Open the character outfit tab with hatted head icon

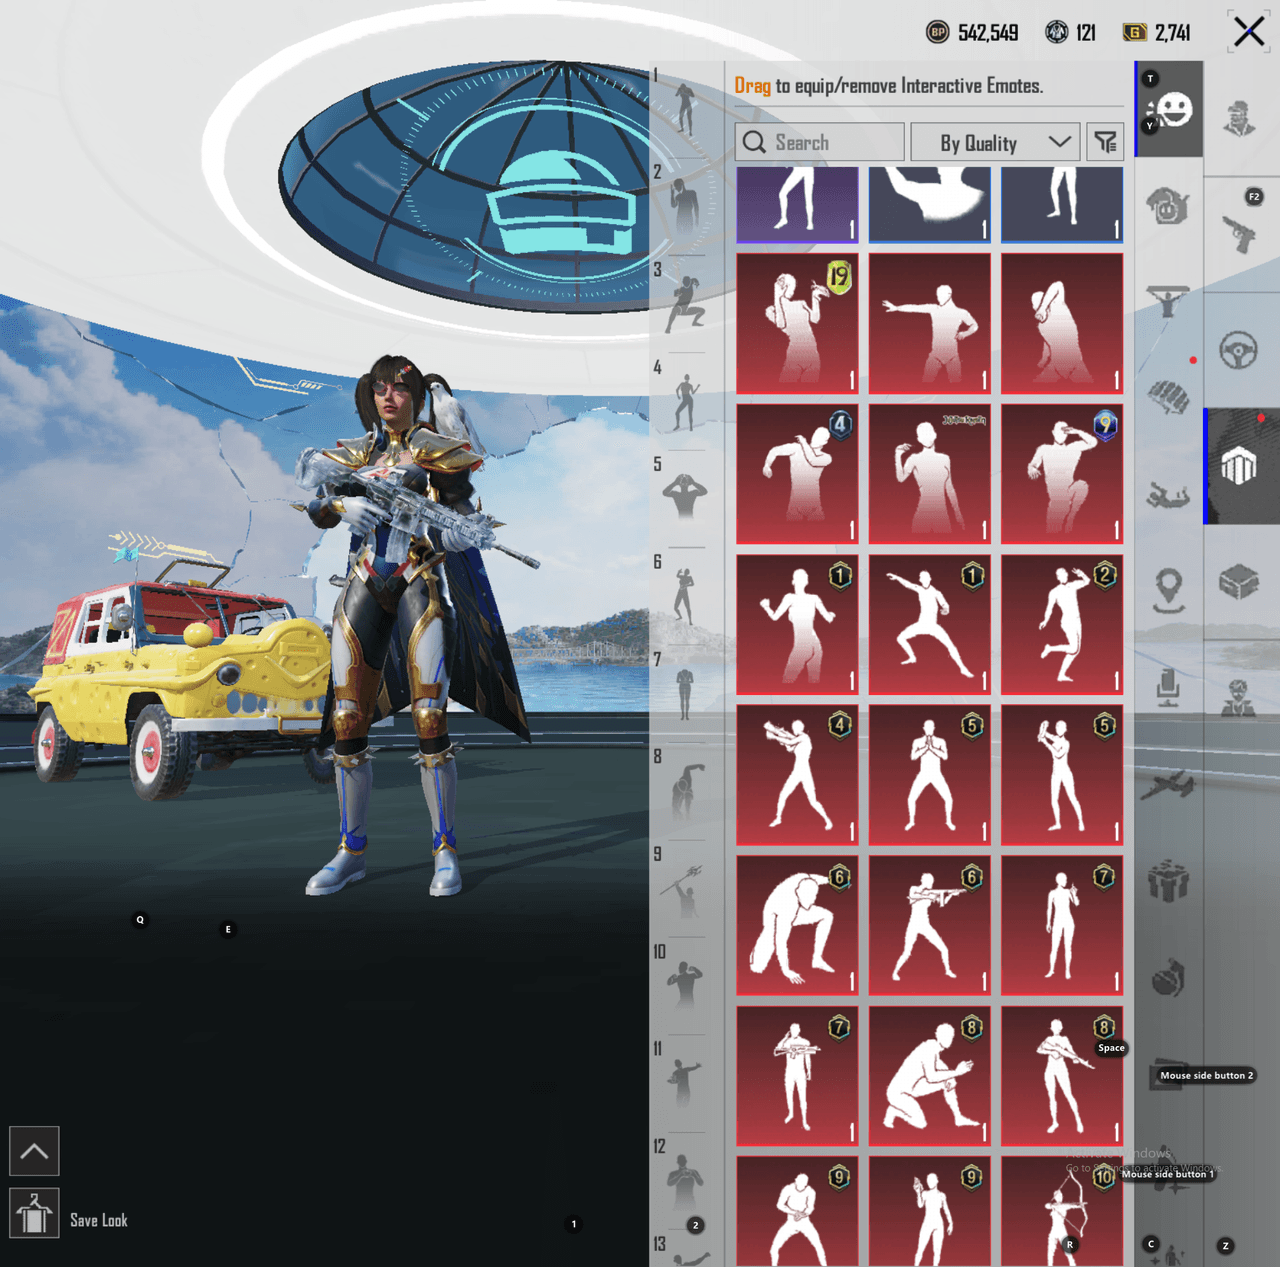(1240, 119)
